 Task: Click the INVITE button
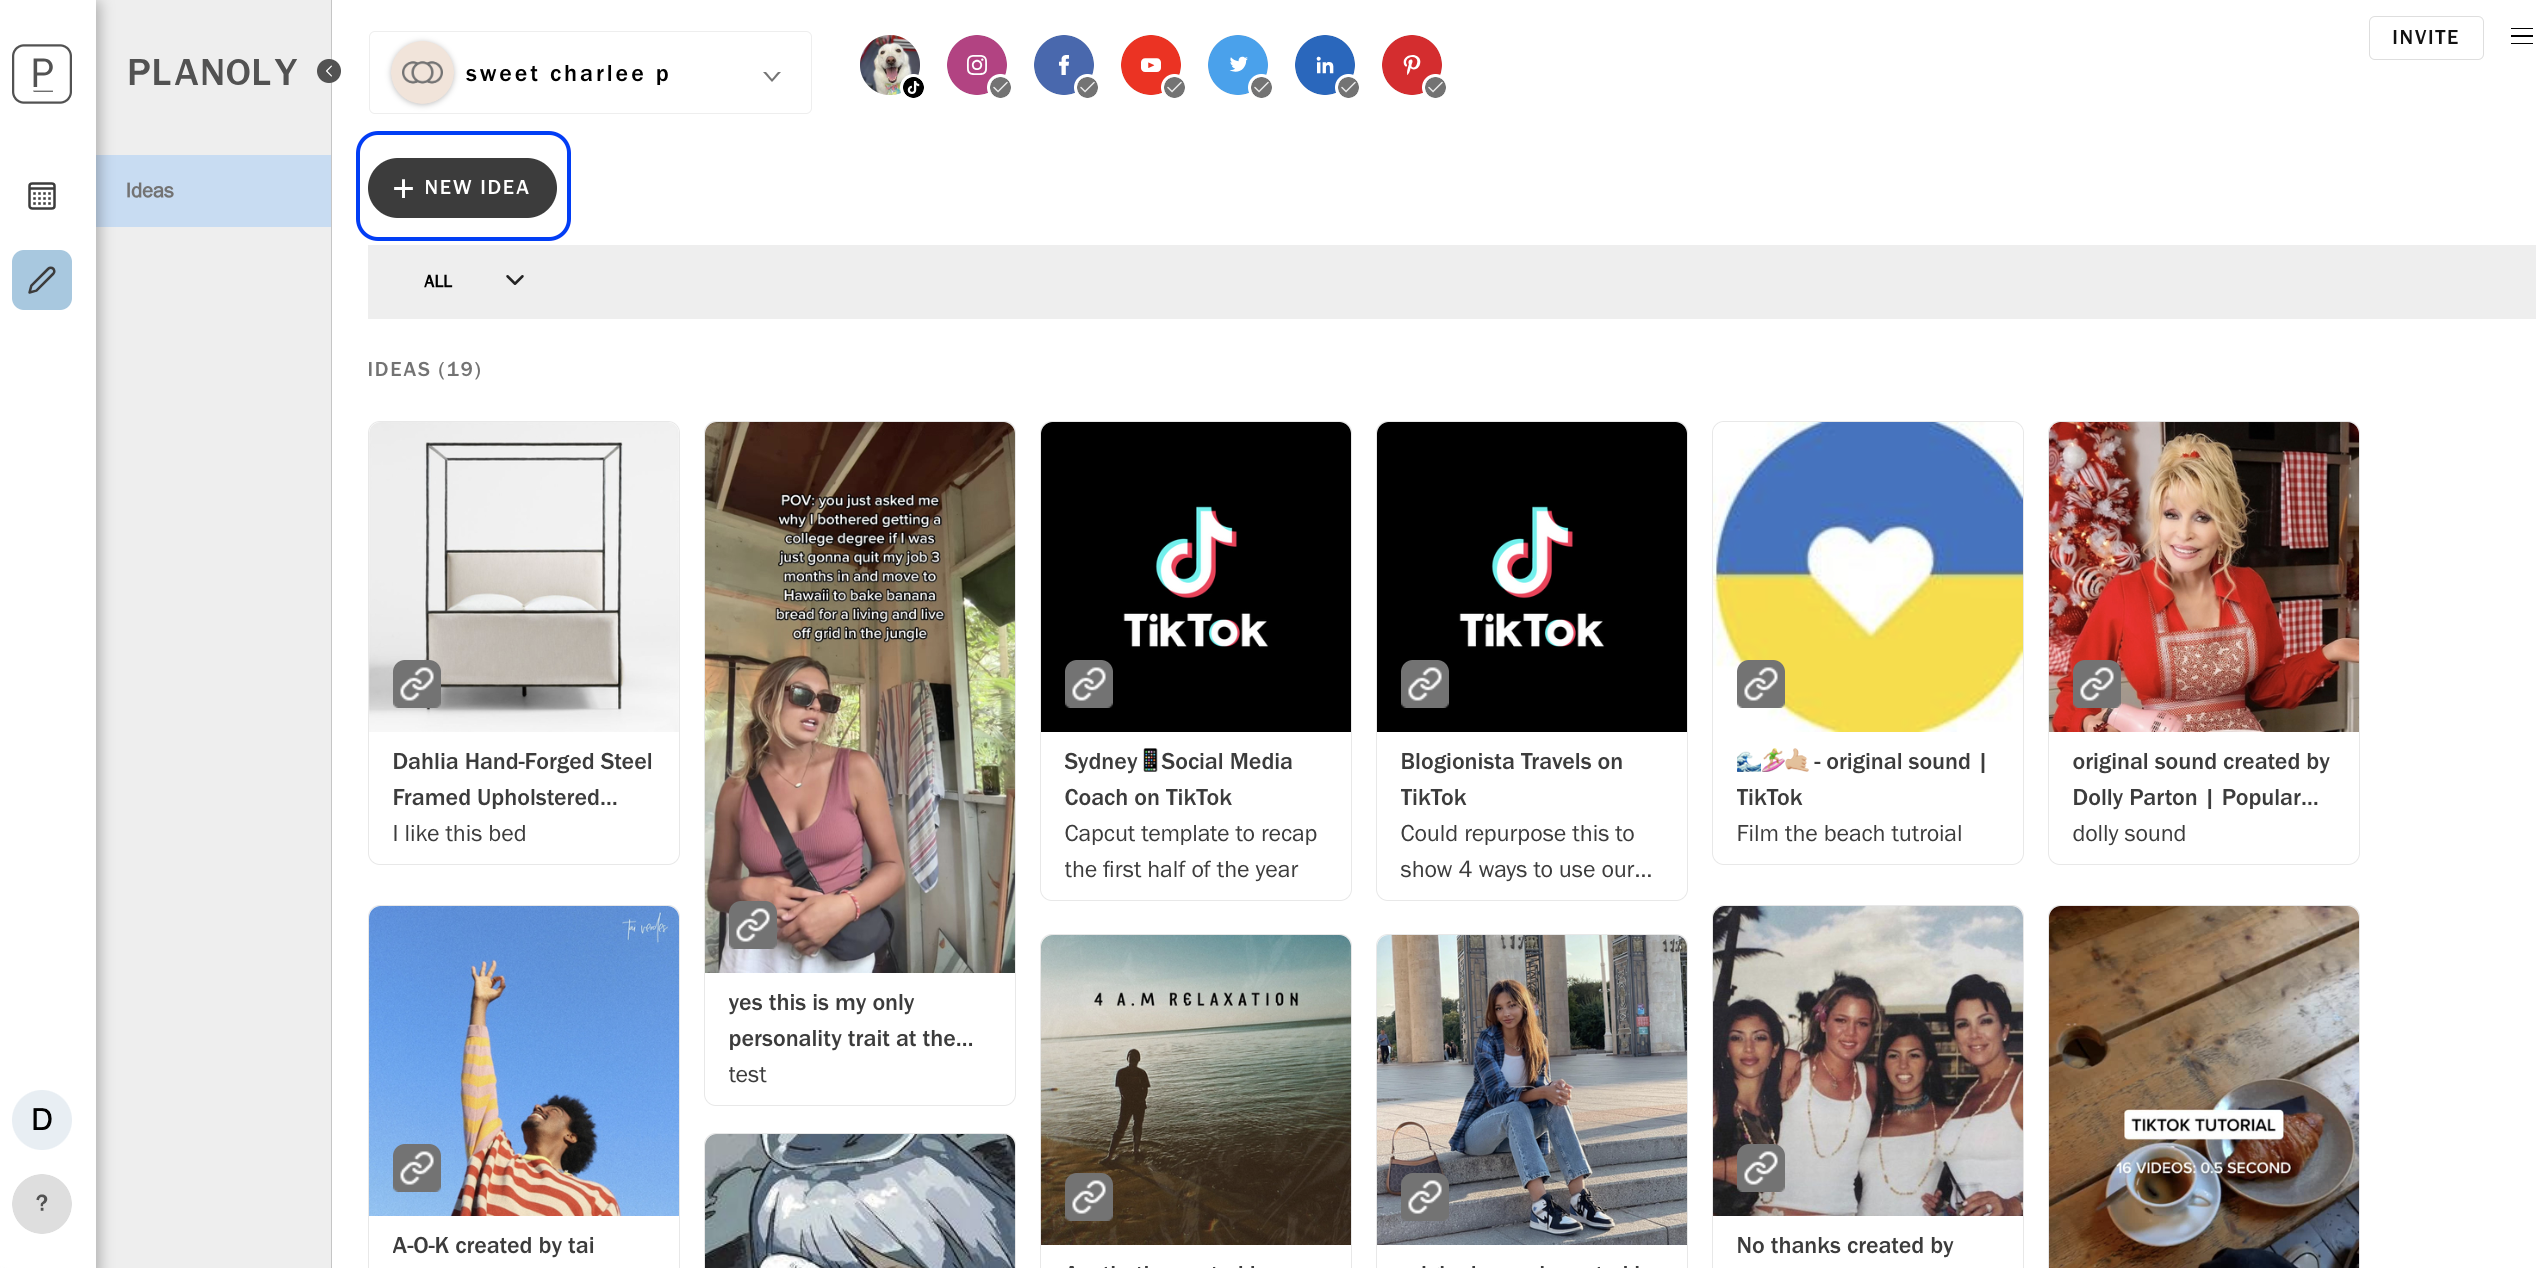tap(2425, 38)
